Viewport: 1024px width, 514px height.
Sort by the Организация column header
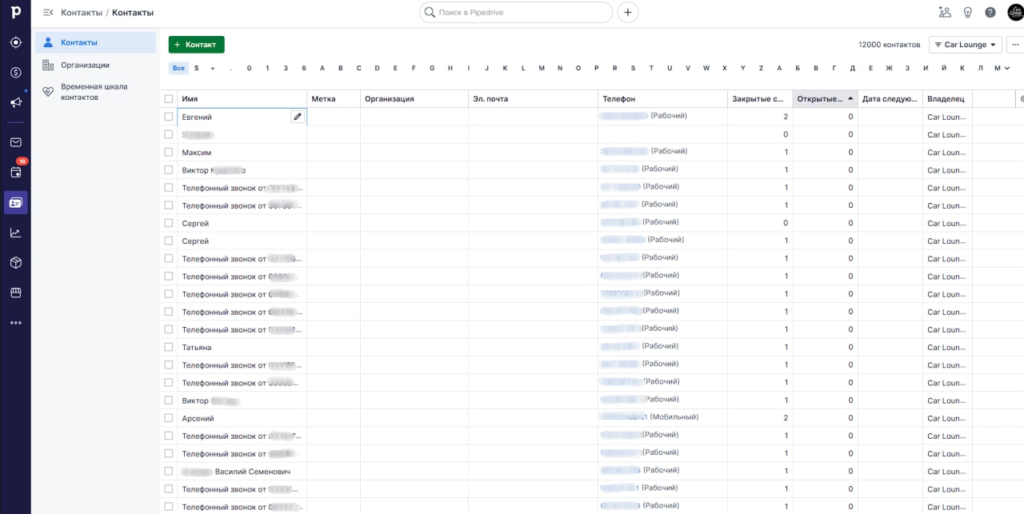coord(414,99)
